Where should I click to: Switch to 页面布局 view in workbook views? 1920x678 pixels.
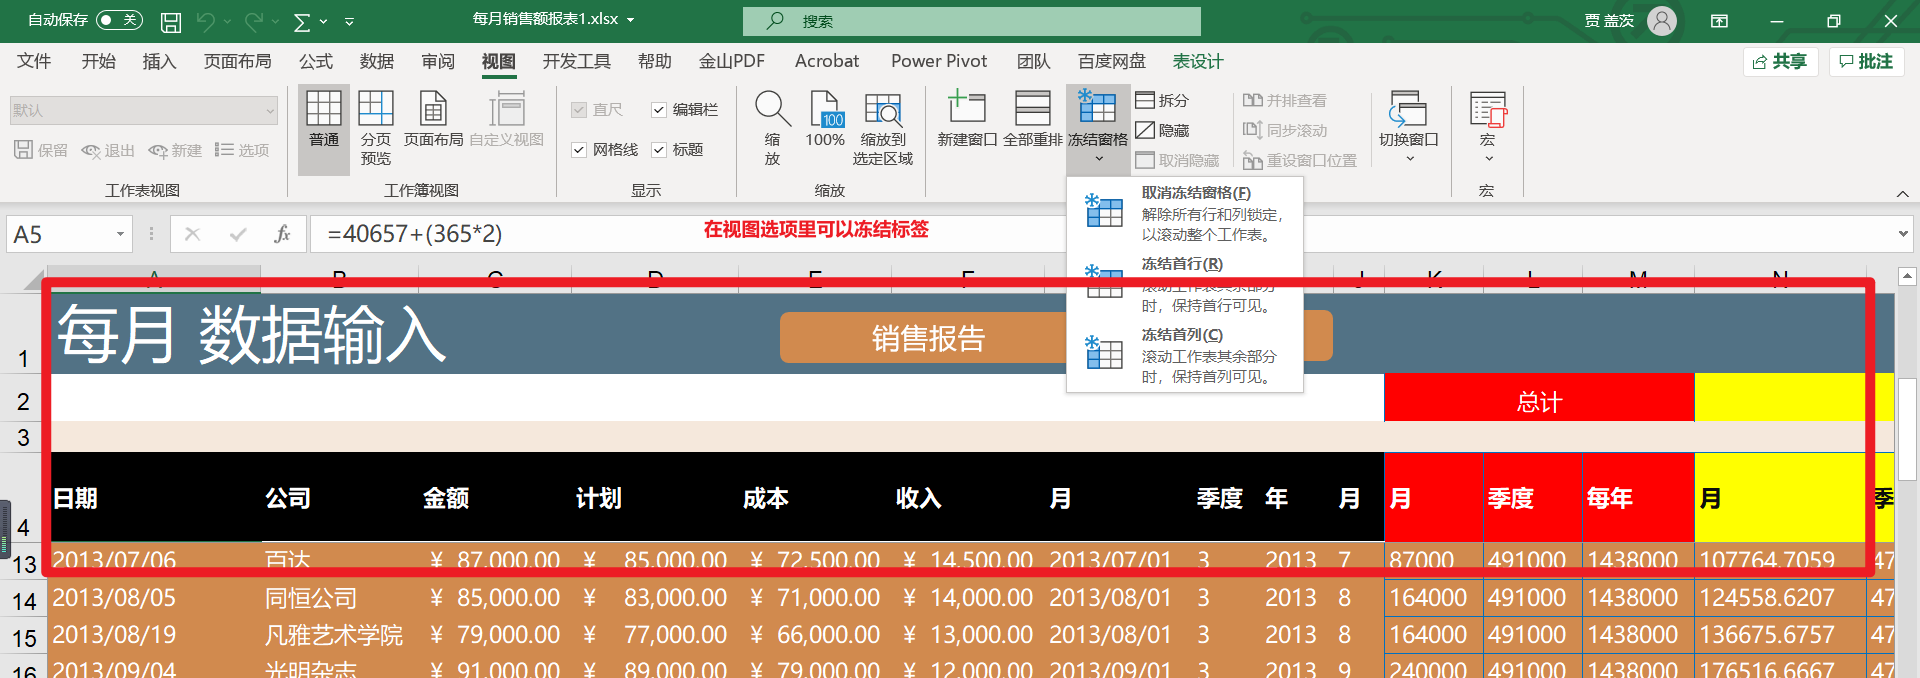click(433, 120)
